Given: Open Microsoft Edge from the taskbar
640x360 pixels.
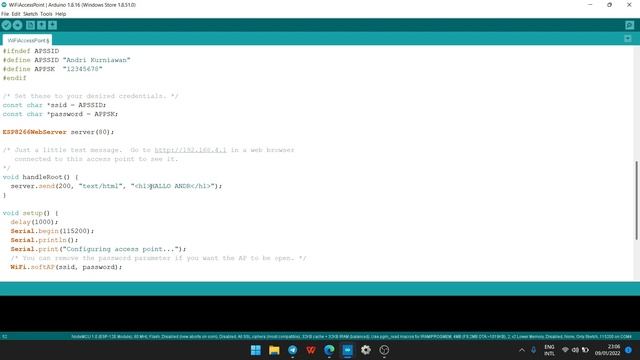Looking at the screenshot, I should 329,350.
